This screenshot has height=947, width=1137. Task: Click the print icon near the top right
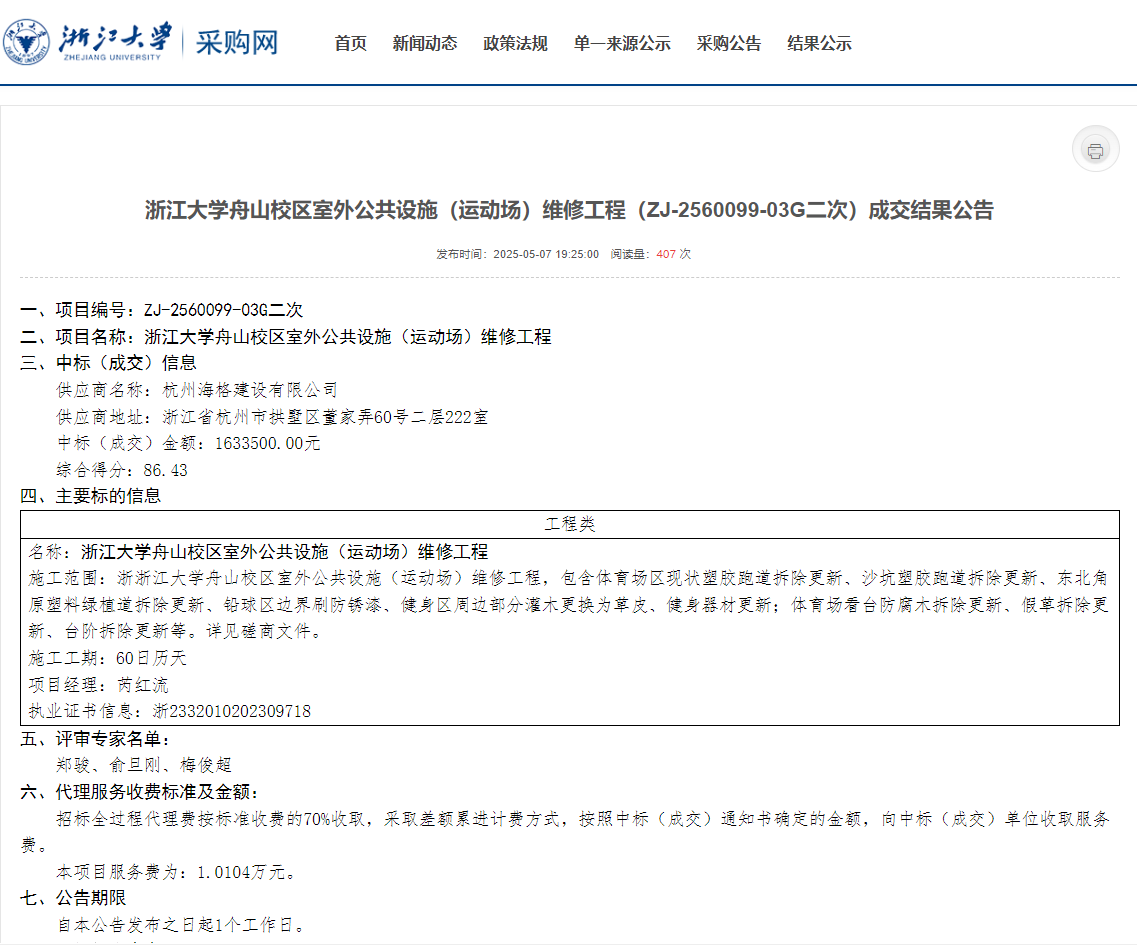tap(1097, 149)
